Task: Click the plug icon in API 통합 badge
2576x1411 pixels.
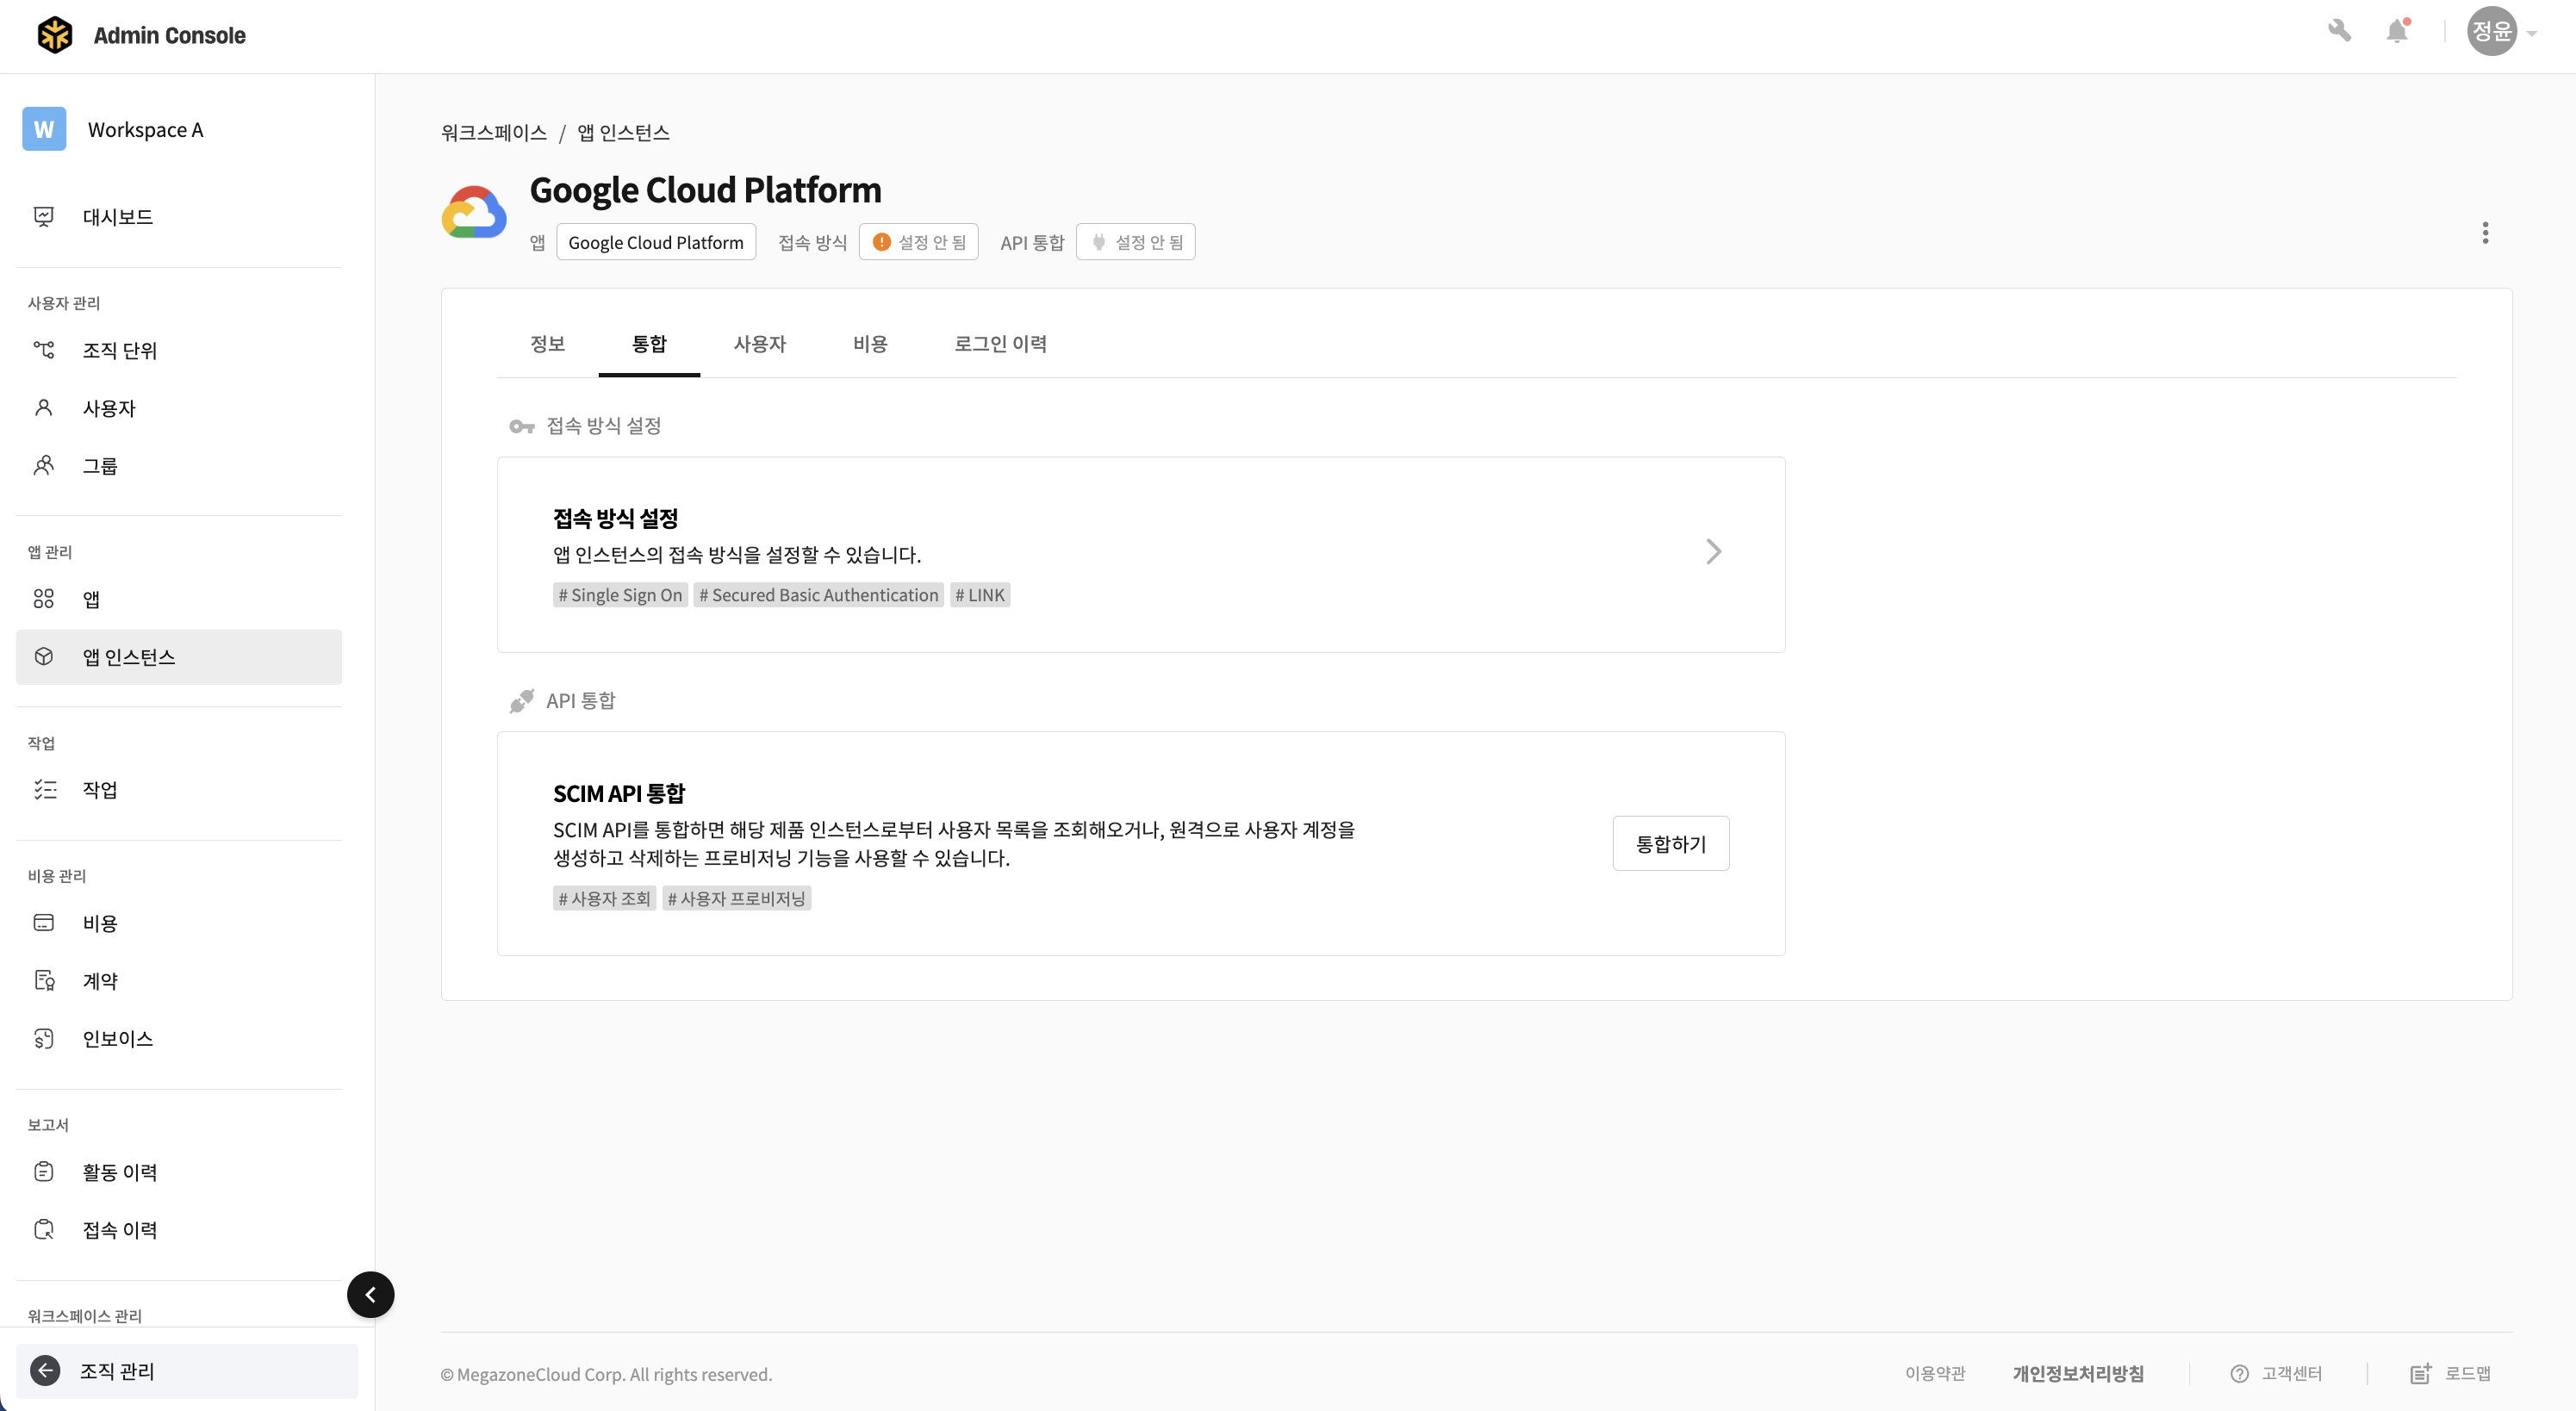Action: 1098,242
